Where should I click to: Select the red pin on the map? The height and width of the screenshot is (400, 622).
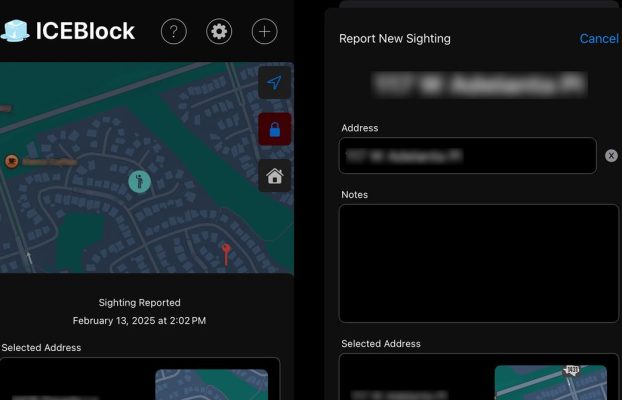pyautogui.click(x=226, y=254)
